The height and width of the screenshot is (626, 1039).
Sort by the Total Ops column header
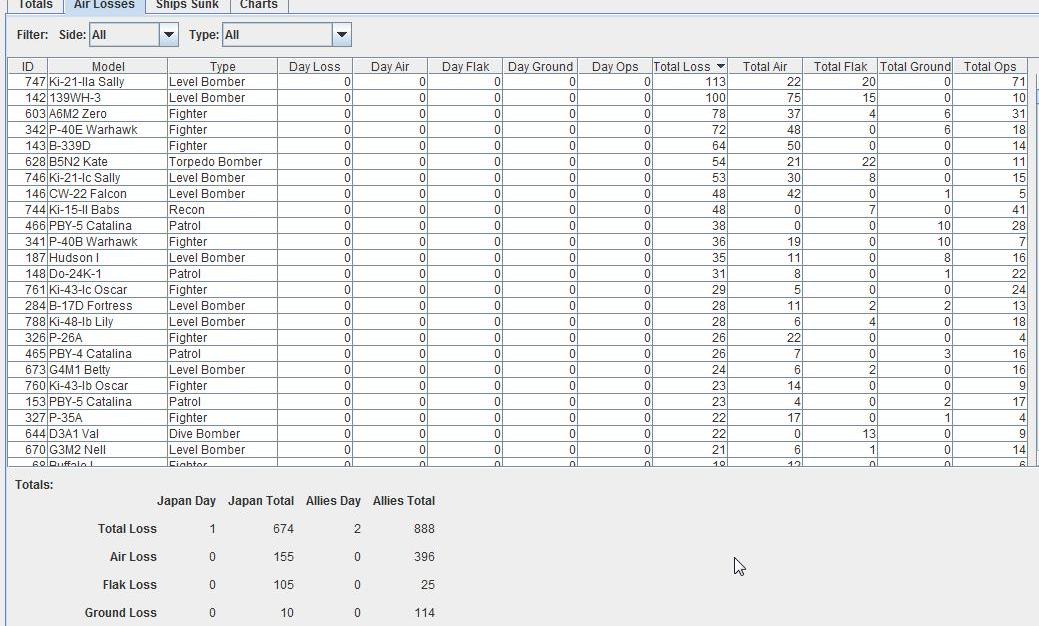click(990, 66)
